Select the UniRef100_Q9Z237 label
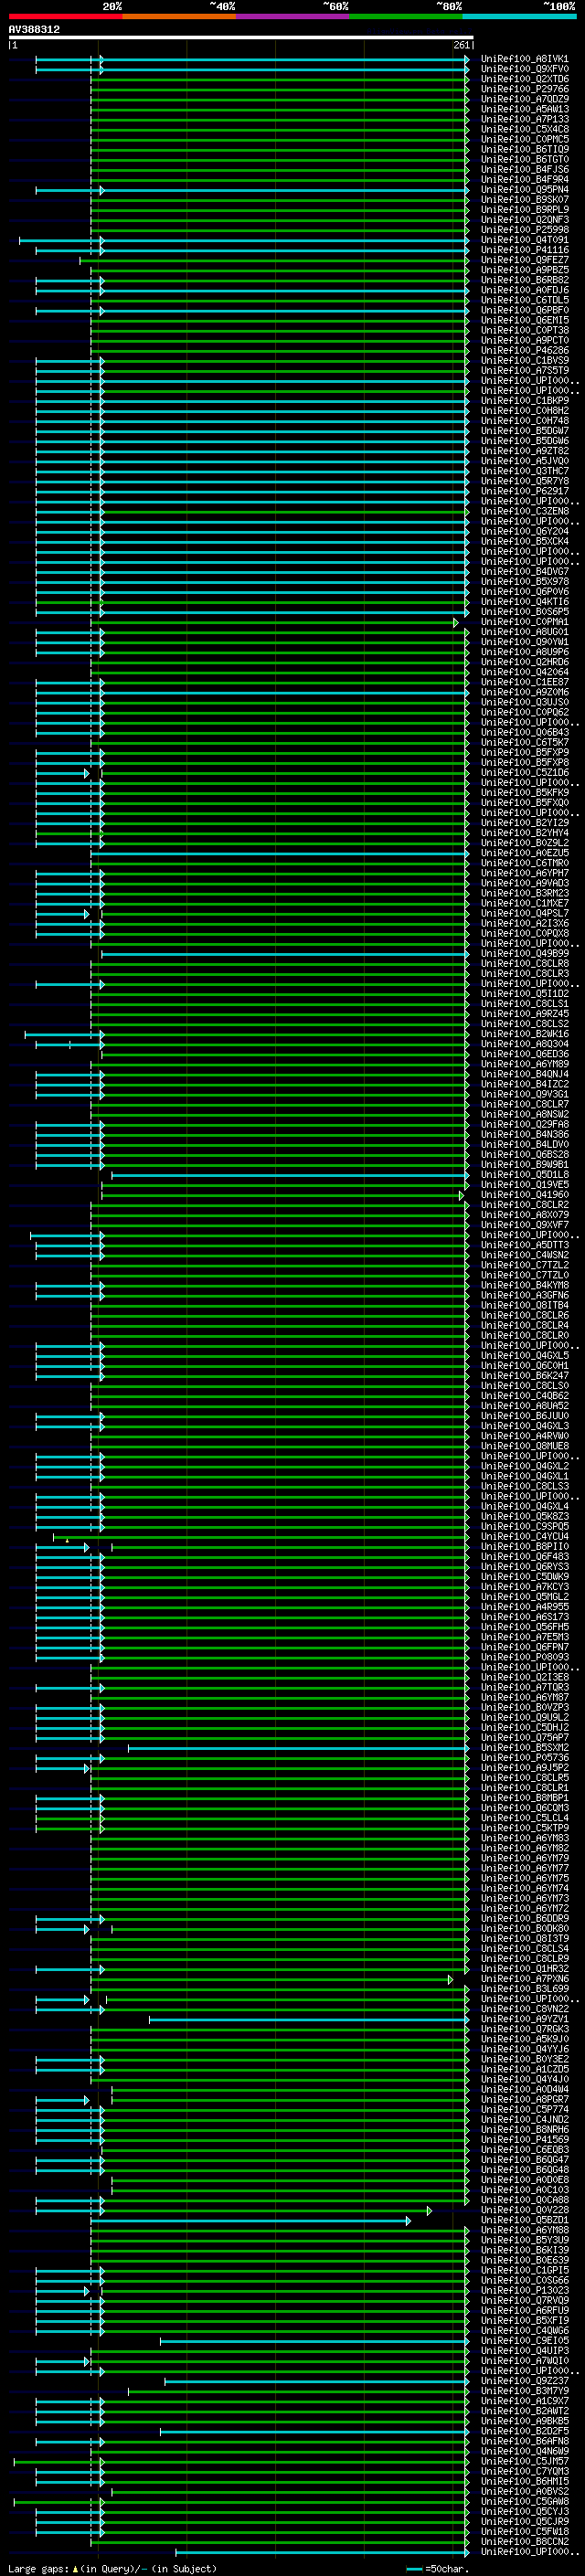The image size is (585, 2576). [x=524, y=2381]
